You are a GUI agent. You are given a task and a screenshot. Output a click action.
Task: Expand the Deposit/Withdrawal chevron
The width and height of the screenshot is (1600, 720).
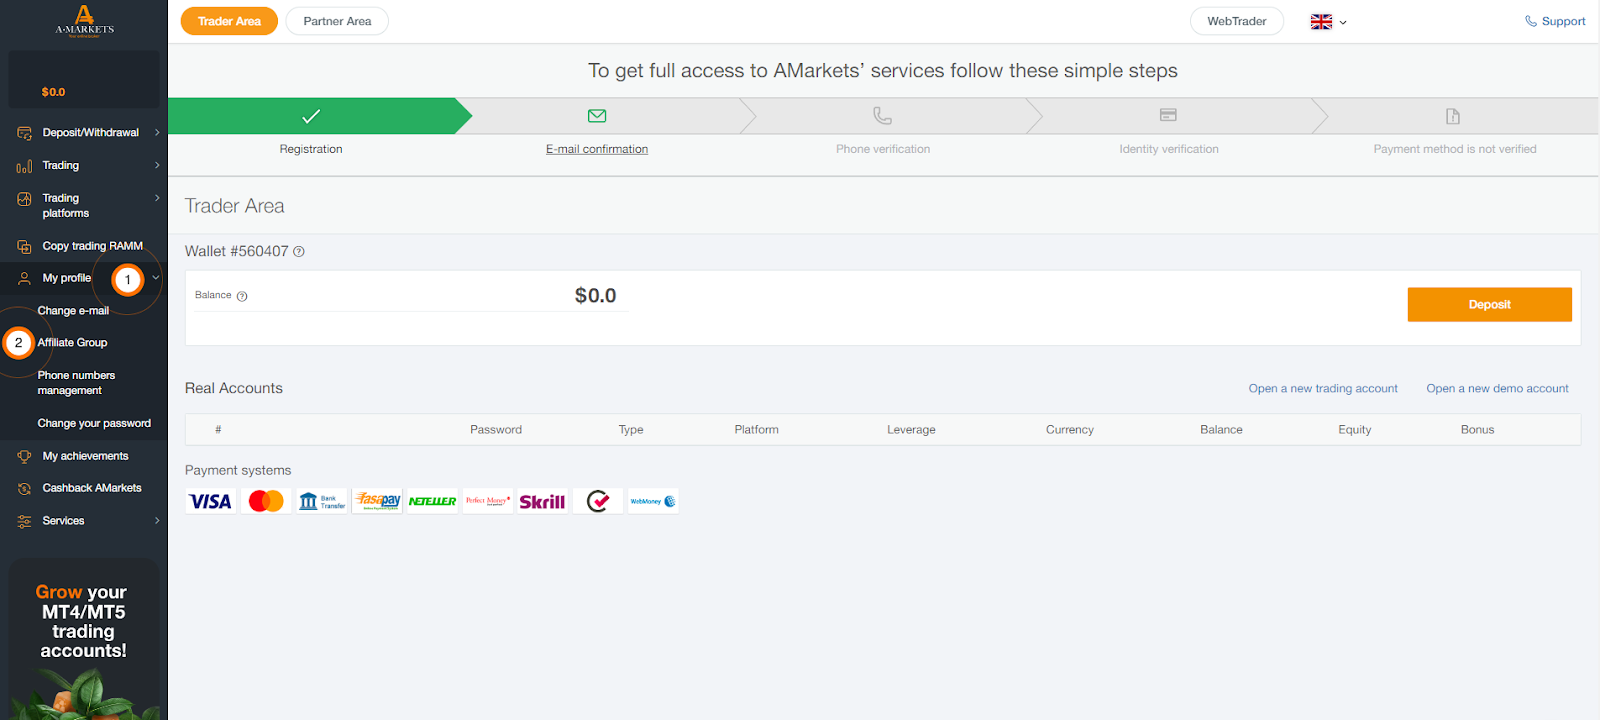click(x=157, y=133)
